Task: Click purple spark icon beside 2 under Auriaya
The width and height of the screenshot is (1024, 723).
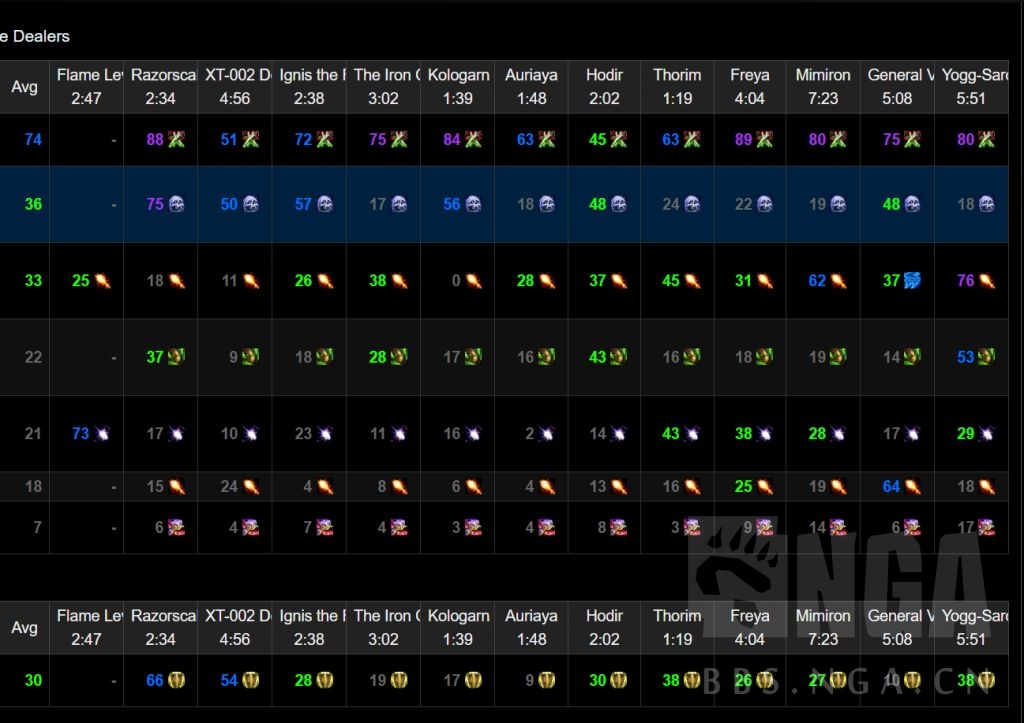Action: pos(547,434)
